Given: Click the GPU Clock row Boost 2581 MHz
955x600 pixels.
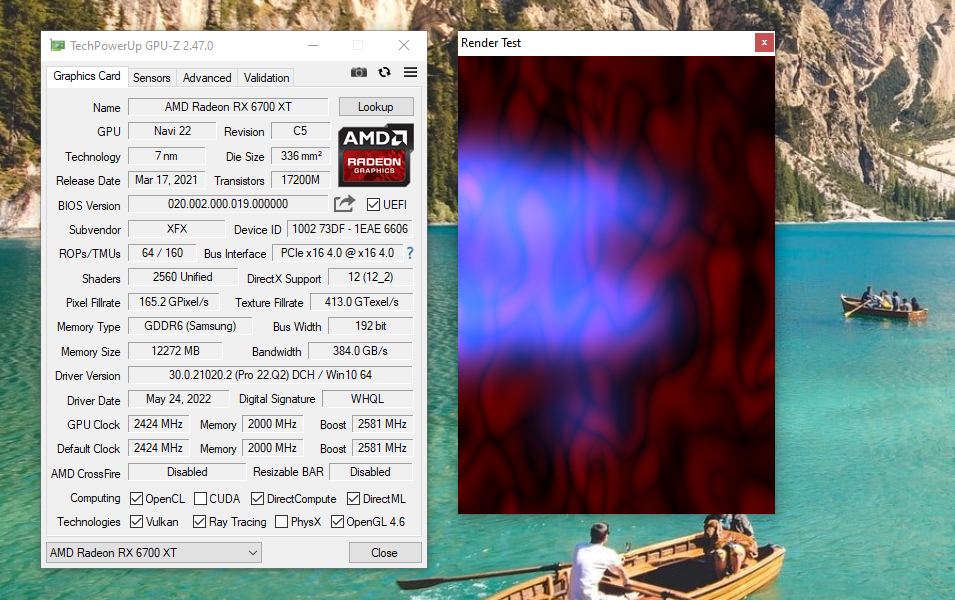Looking at the screenshot, I should pyautogui.click(x=382, y=423).
